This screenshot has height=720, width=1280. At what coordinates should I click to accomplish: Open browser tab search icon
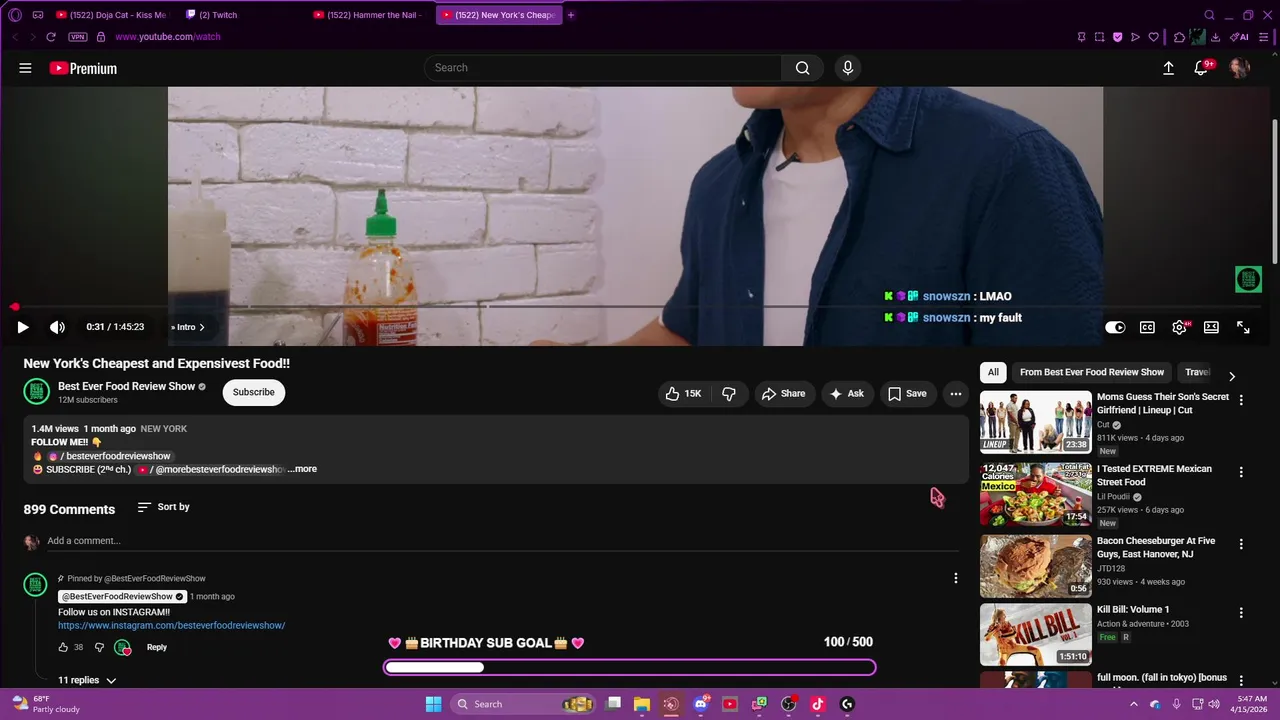coord(1209,15)
